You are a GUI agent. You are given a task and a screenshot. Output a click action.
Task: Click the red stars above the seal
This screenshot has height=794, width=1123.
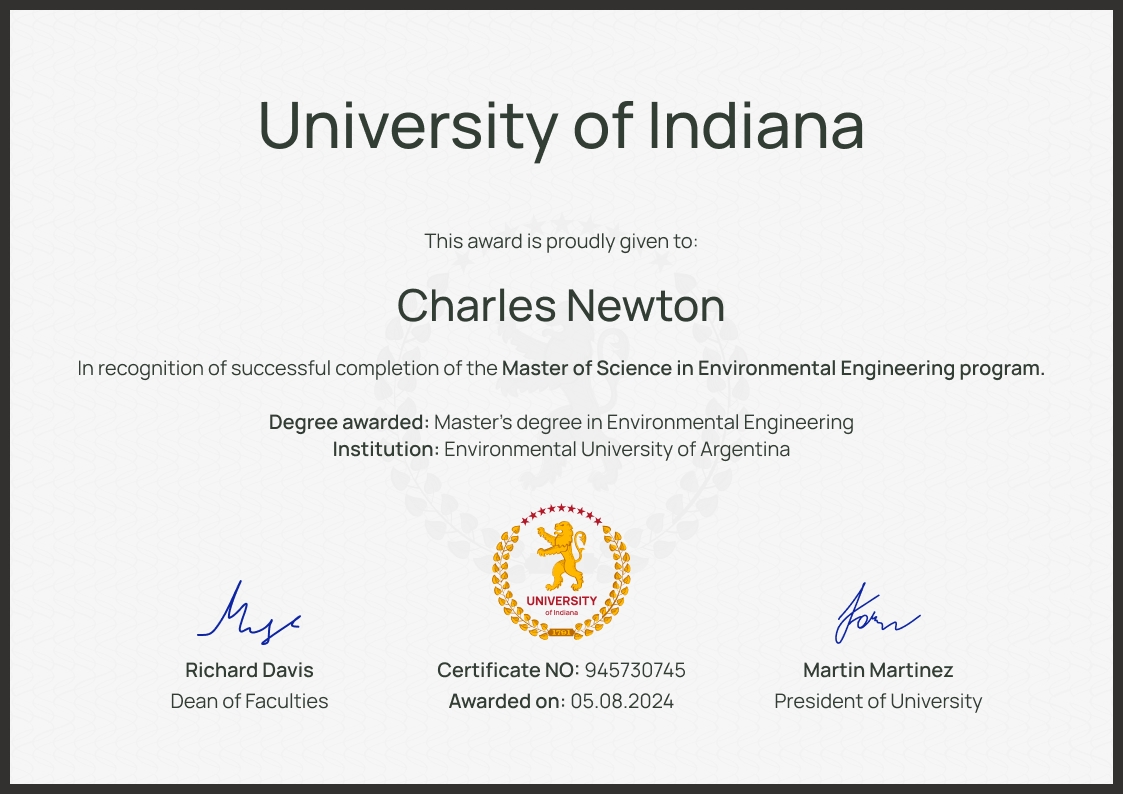click(x=561, y=510)
